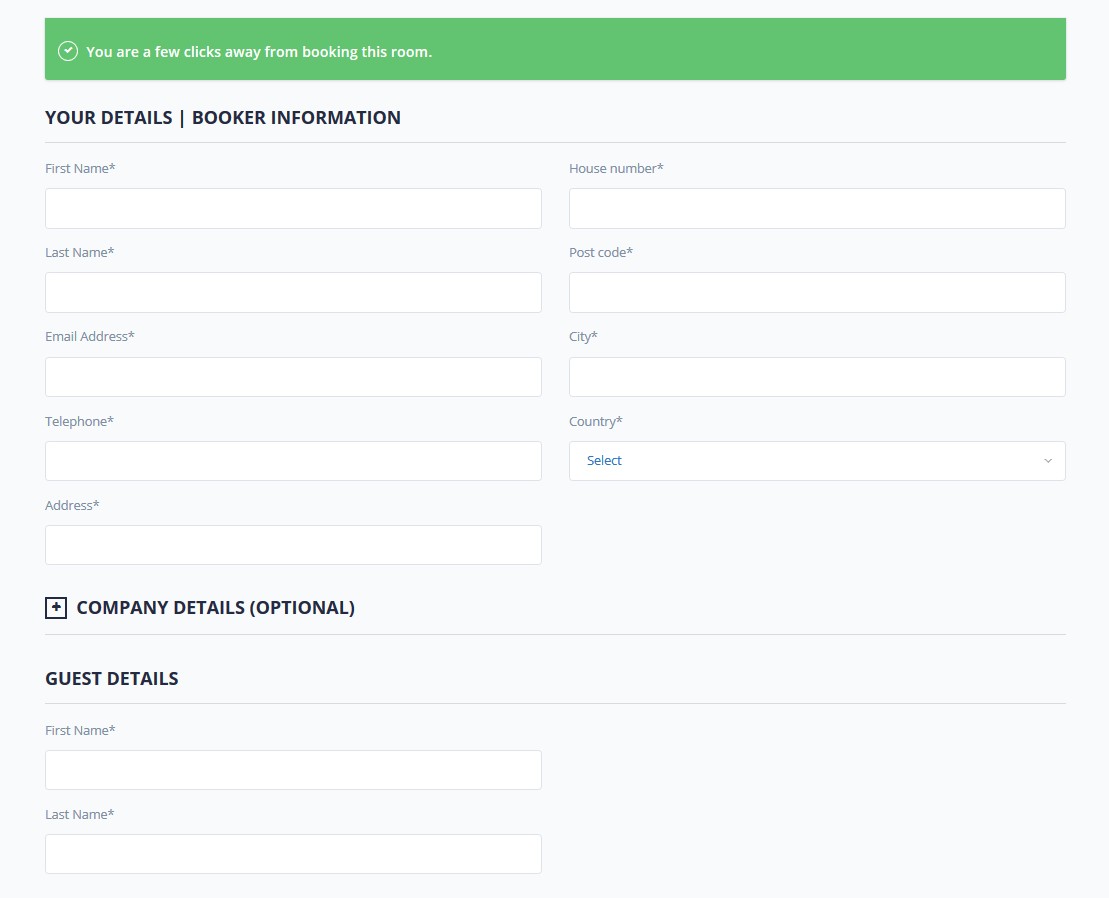Viewport: 1109px width, 898px height.
Task: Click the Post code input field
Action: coord(817,292)
